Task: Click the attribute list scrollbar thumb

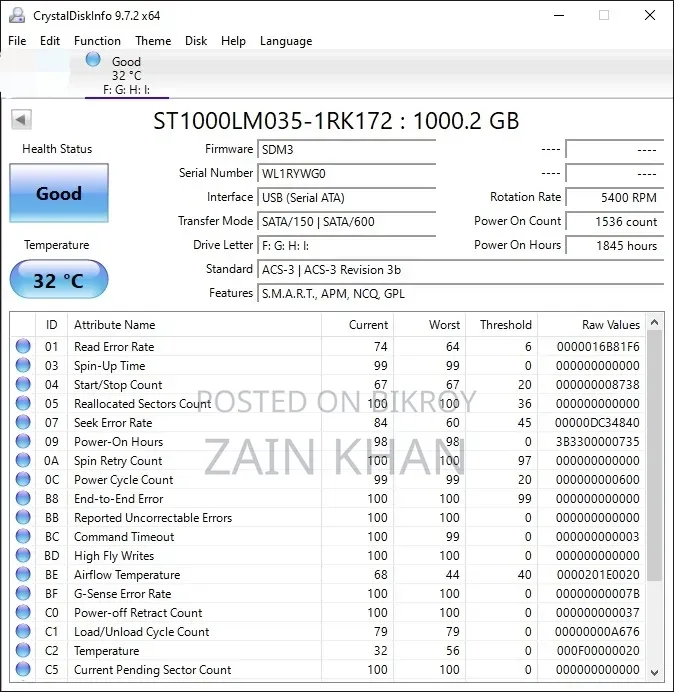Action: 655,455
